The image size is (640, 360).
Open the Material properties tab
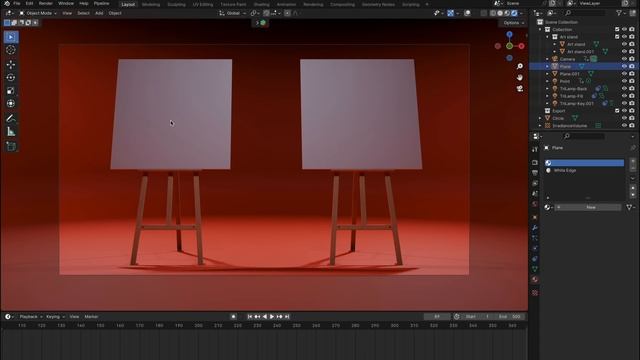point(535,280)
